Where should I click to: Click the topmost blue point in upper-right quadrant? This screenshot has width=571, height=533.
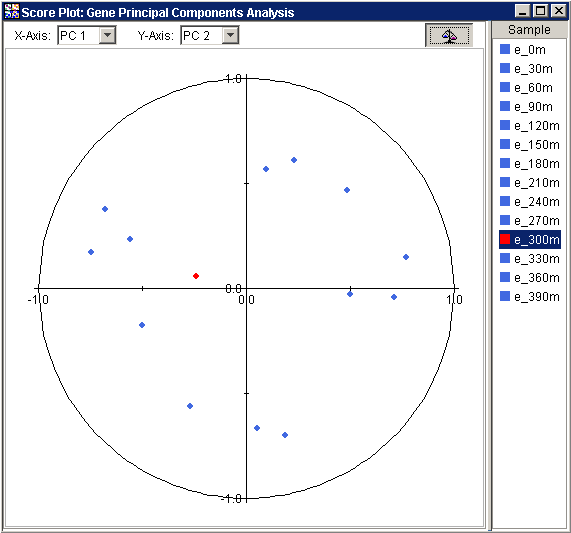click(x=294, y=160)
